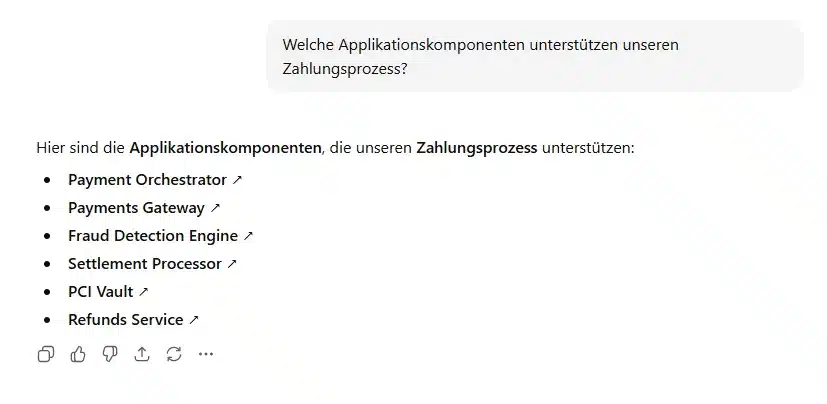Open the Fraud Detection Engine link

[153, 236]
